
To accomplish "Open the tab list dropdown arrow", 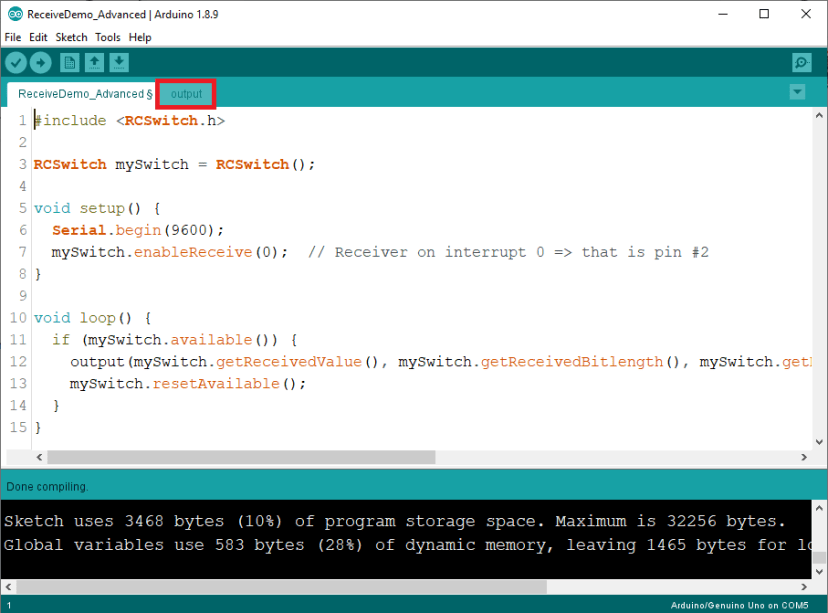I will pyautogui.click(x=797, y=91).
